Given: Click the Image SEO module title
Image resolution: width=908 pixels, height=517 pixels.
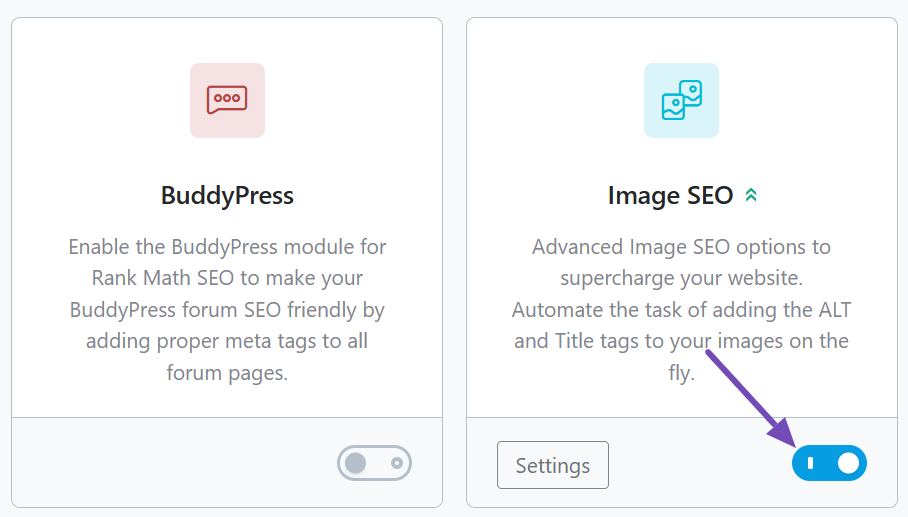Looking at the screenshot, I should pyautogui.click(x=670, y=195).
